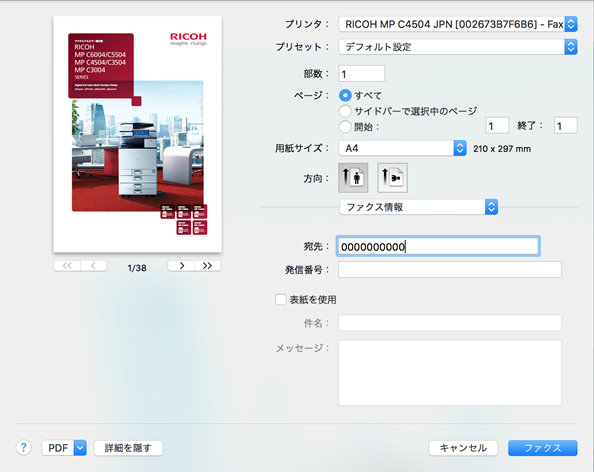Select landscape orientation icon

392,178
